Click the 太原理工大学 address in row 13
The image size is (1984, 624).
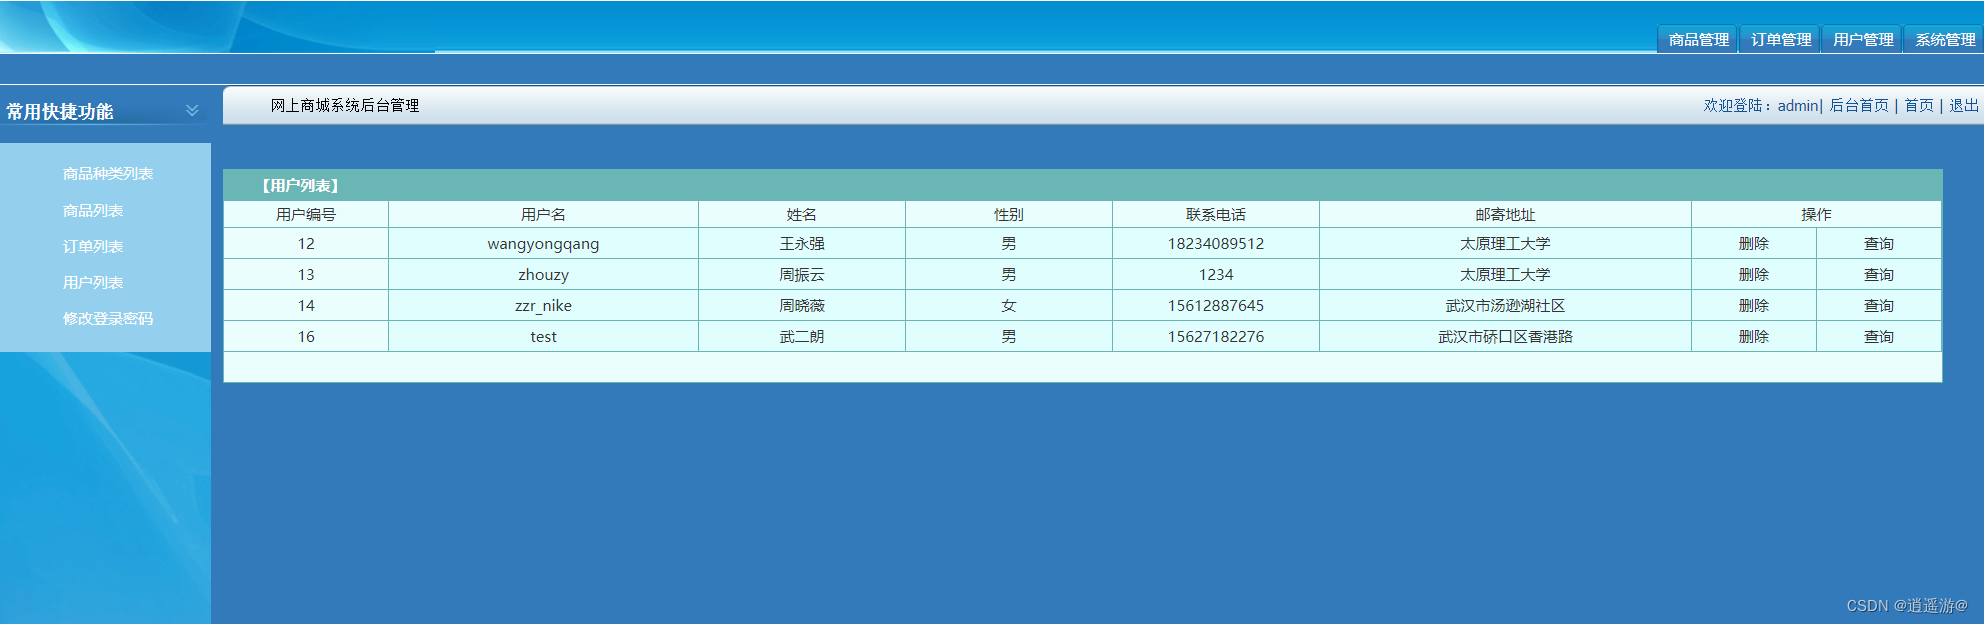click(x=1505, y=275)
